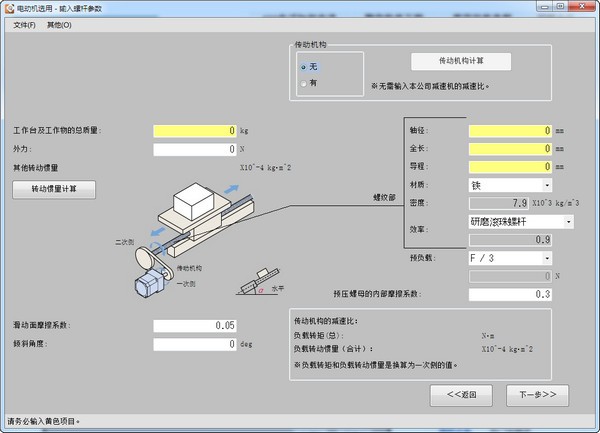The height and width of the screenshot is (433, 600).
Task: Minimize the motor selection window
Action: (x=545, y=7)
